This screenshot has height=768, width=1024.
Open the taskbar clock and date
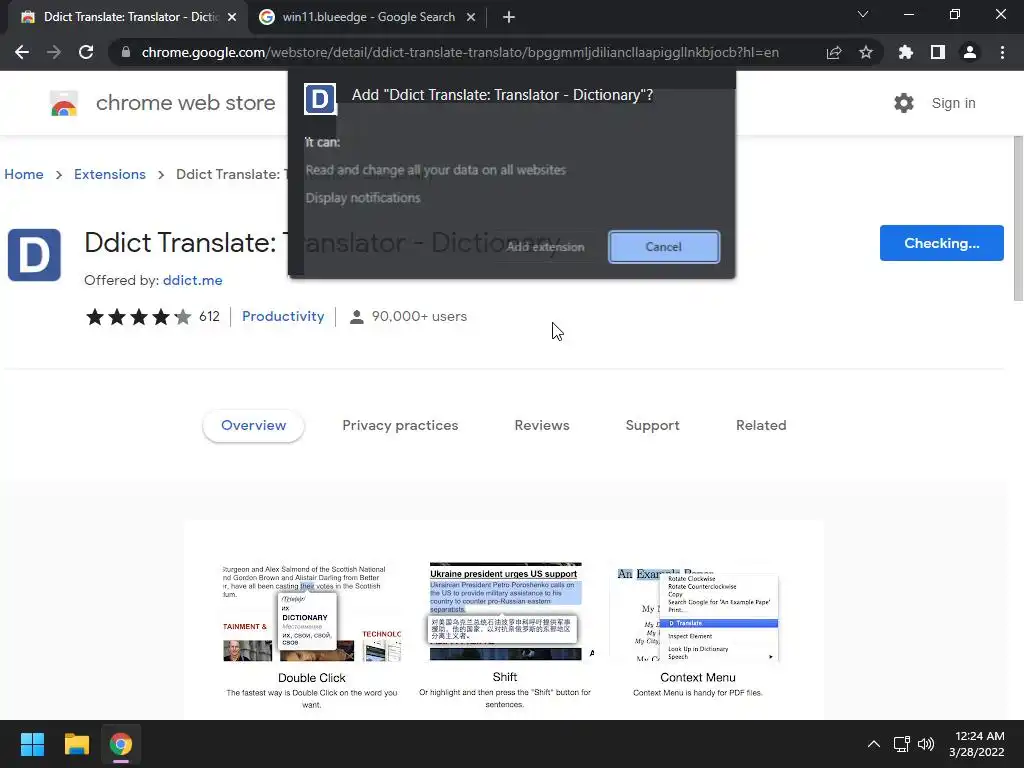click(x=977, y=744)
